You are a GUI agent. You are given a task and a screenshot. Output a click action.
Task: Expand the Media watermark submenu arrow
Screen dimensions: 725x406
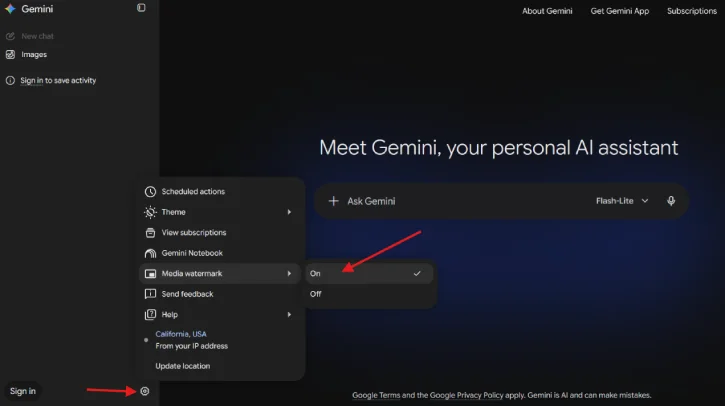(289, 274)
